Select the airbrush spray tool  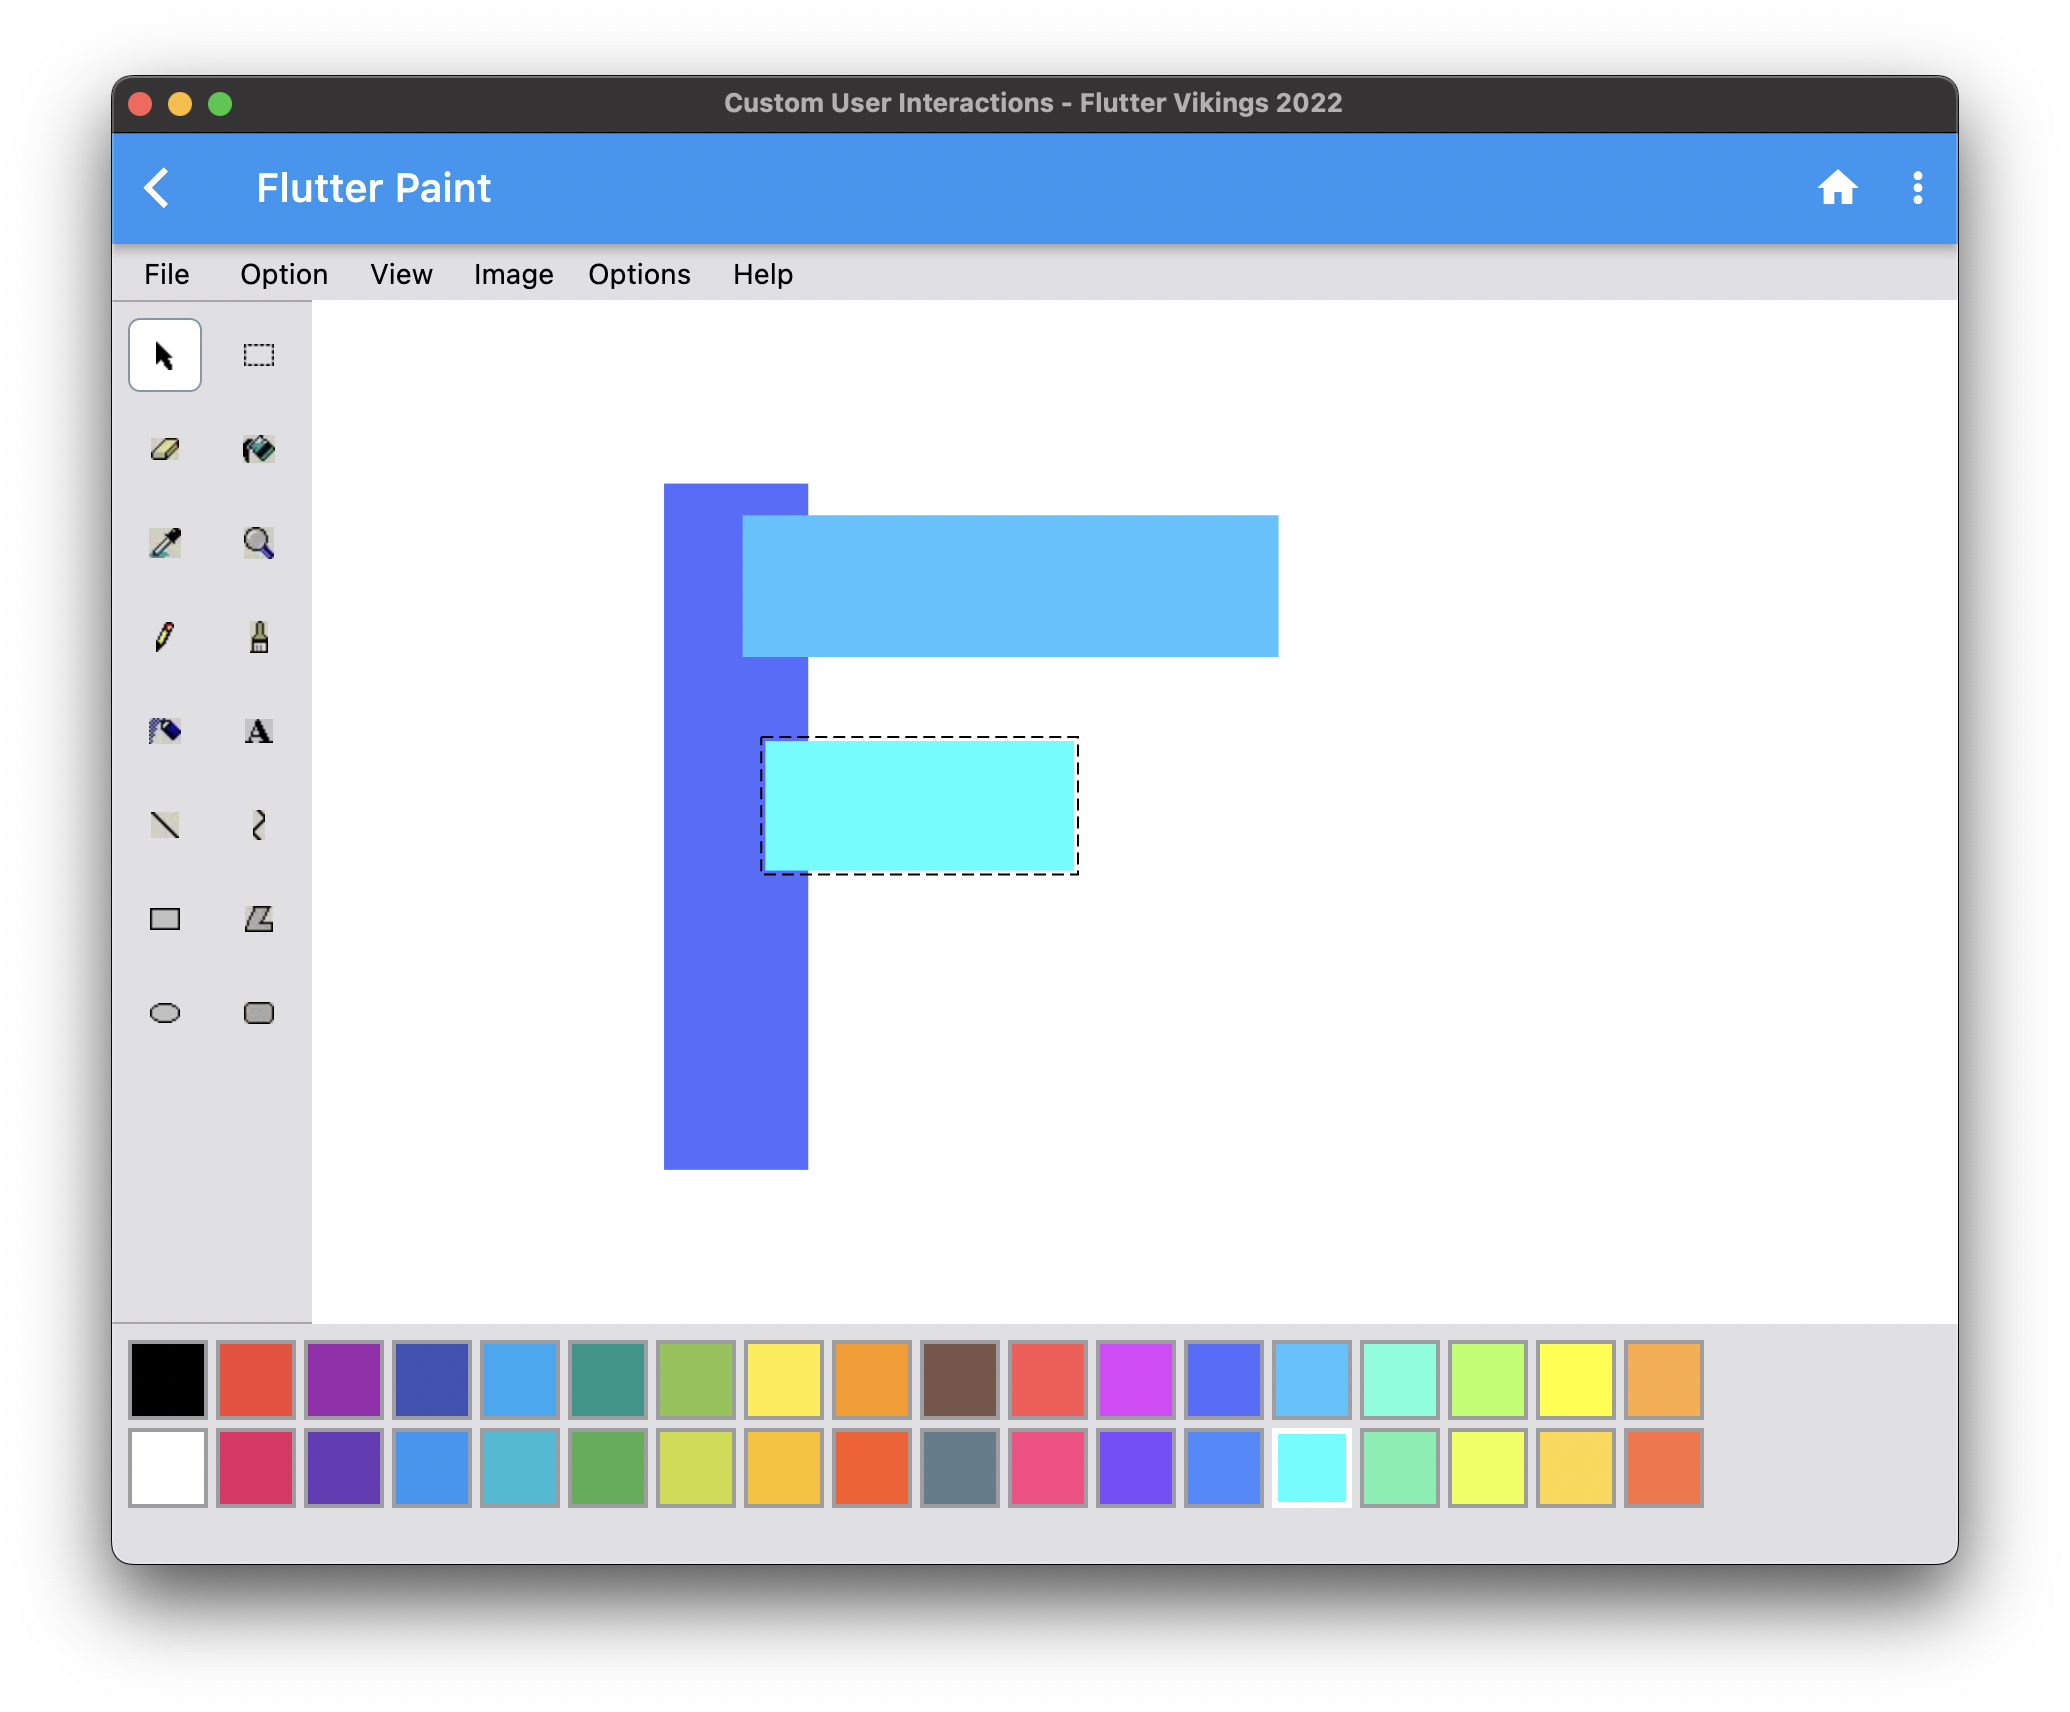pyautogui.click(x=165, y=731)
